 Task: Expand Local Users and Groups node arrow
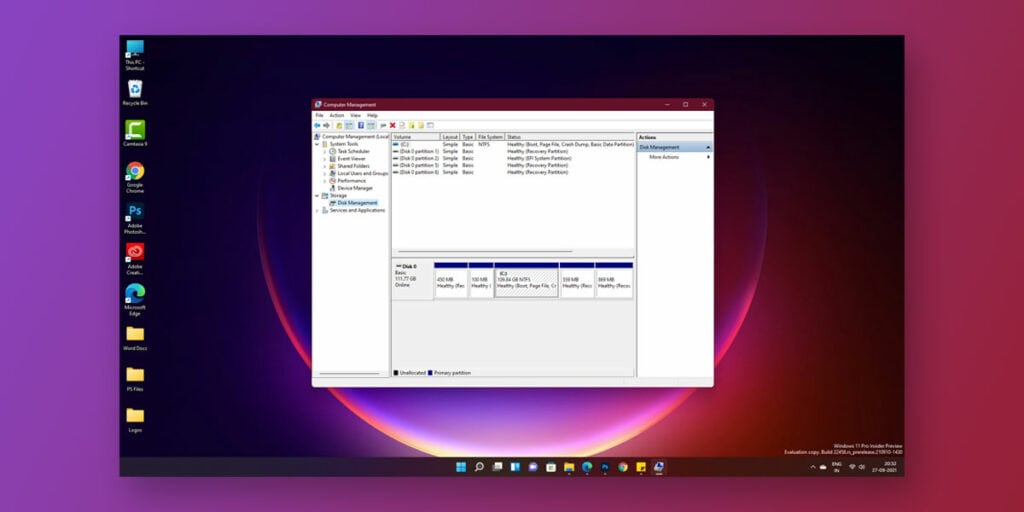325,174
